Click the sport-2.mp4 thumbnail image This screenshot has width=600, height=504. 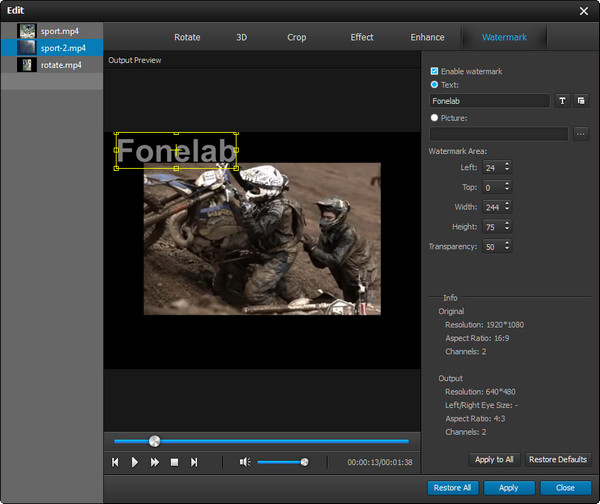[x=27, y=48]
